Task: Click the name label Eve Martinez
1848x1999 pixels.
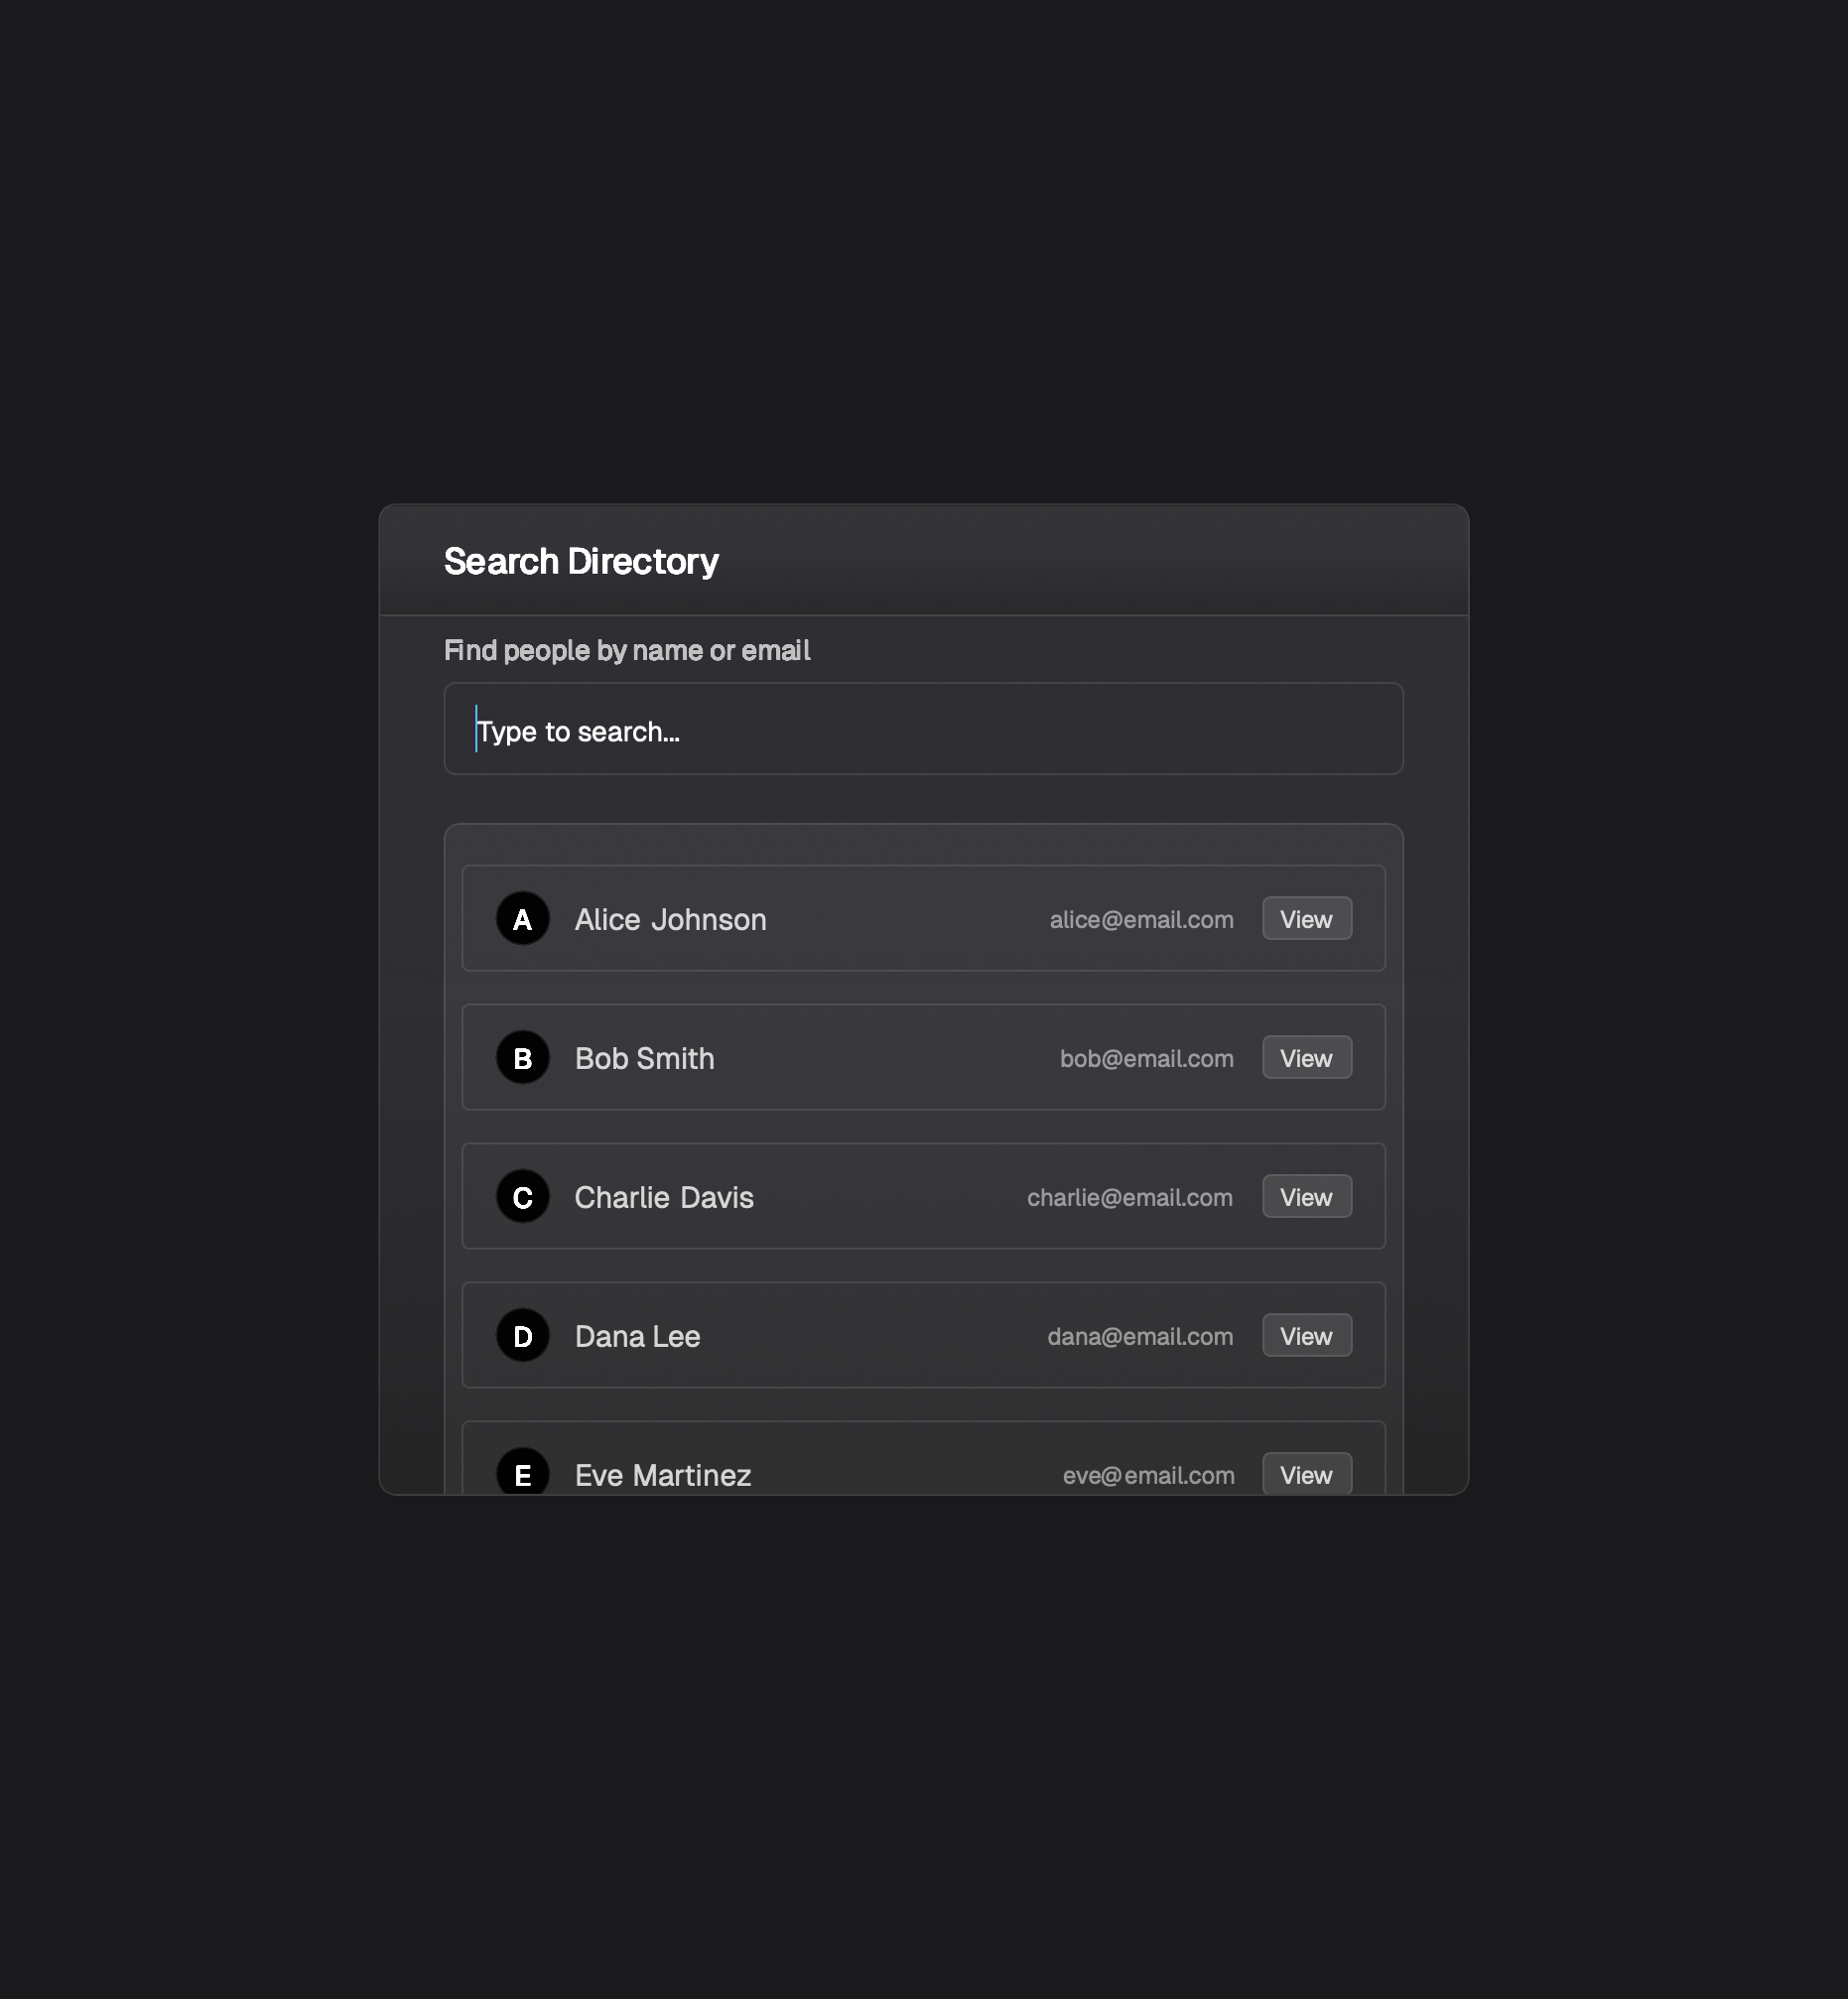Action: [x=662, y=1474]
